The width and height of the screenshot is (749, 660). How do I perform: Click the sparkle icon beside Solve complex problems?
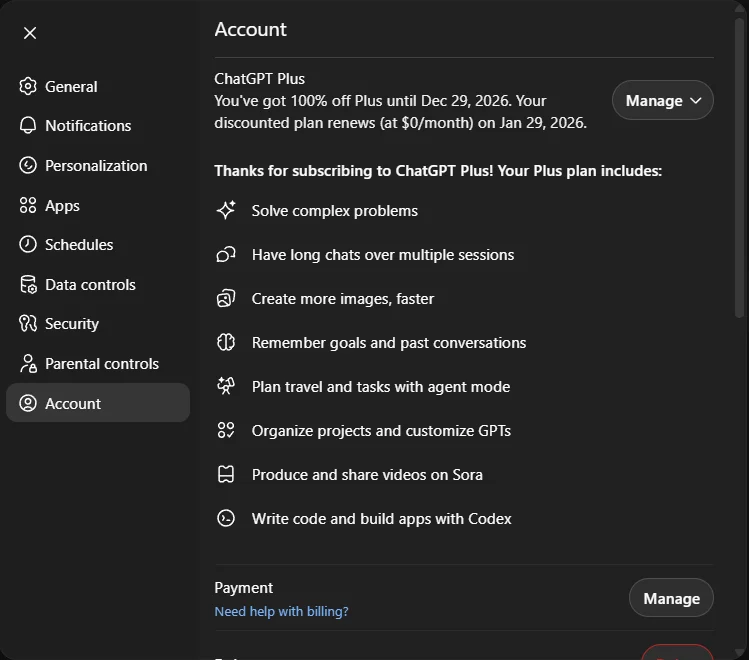coord(226,210)
